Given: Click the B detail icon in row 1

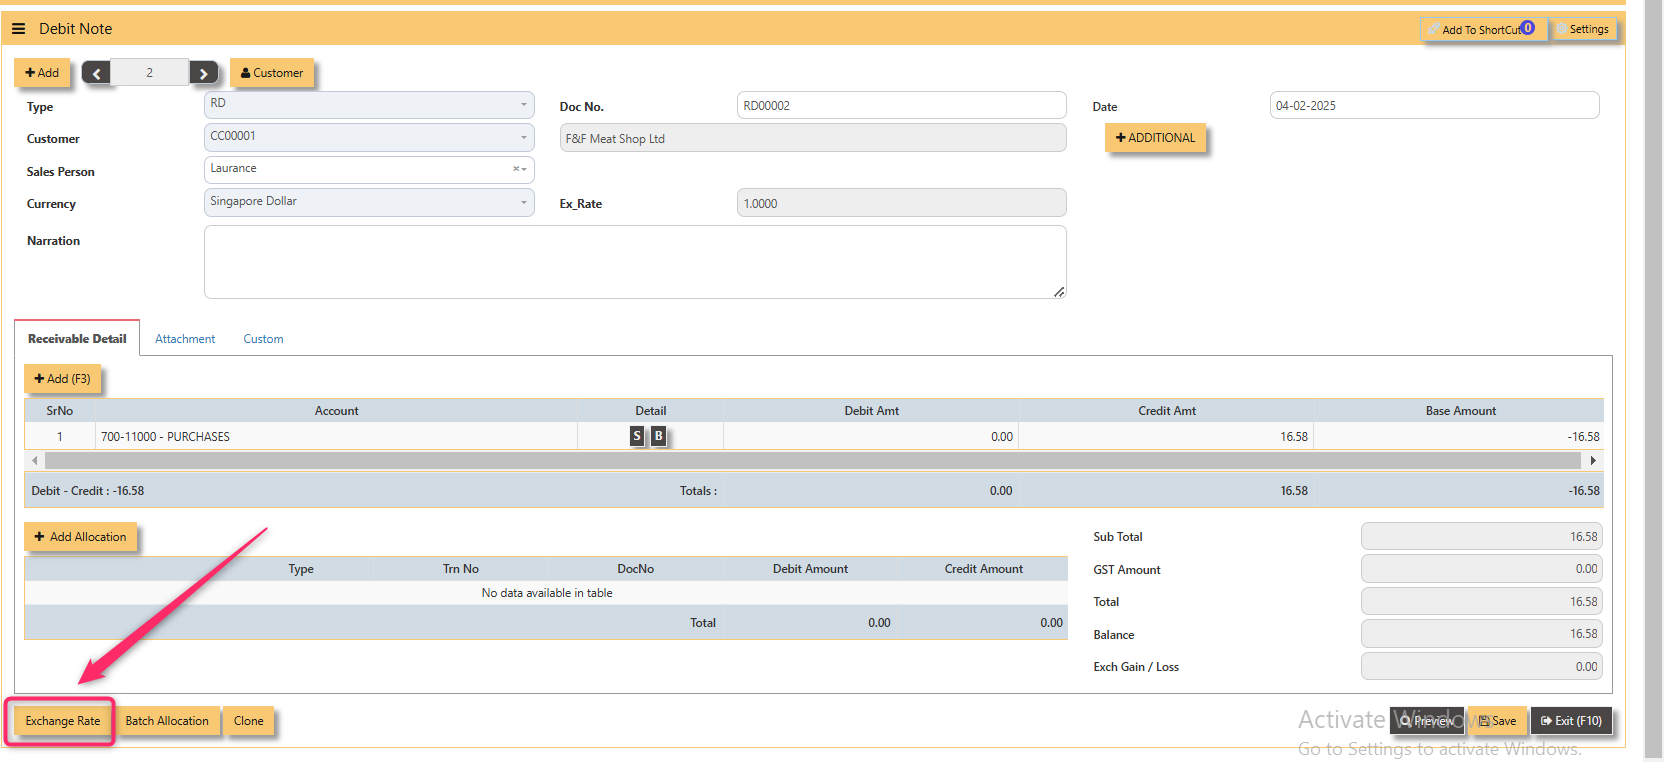Looking at the screenshot, I should click(658, 436).
